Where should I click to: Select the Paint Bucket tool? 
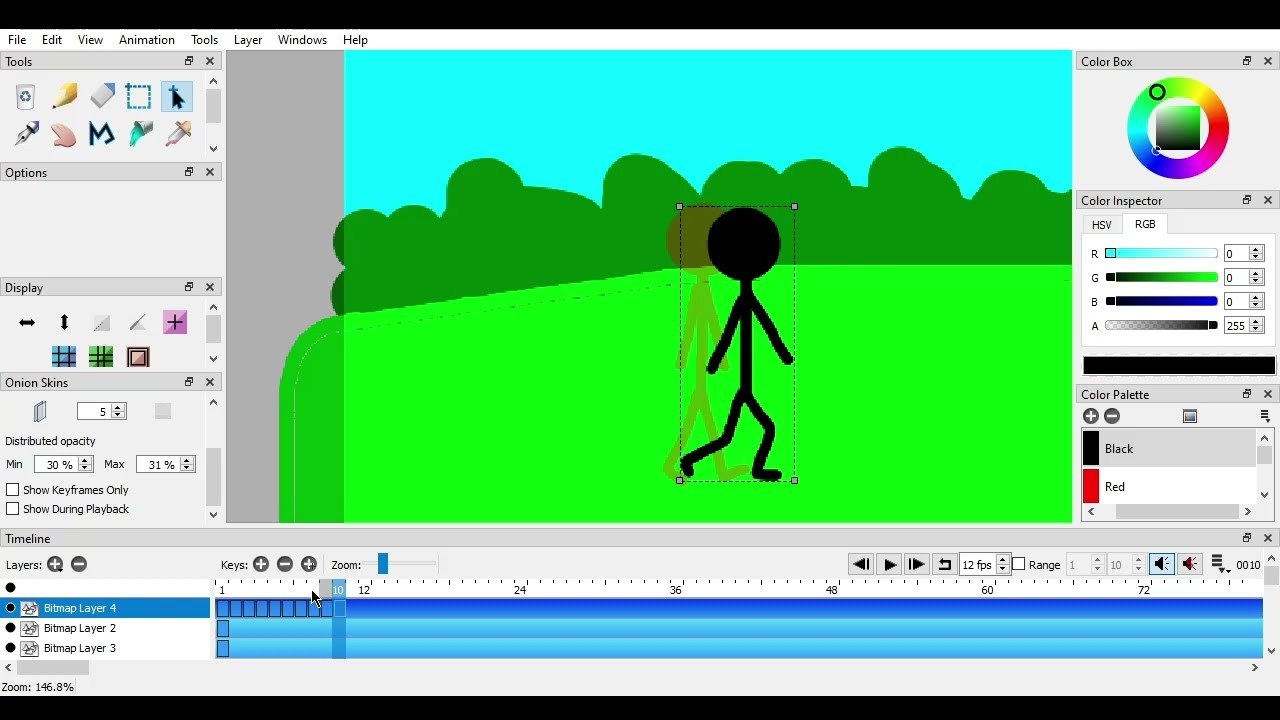(140, 133)
